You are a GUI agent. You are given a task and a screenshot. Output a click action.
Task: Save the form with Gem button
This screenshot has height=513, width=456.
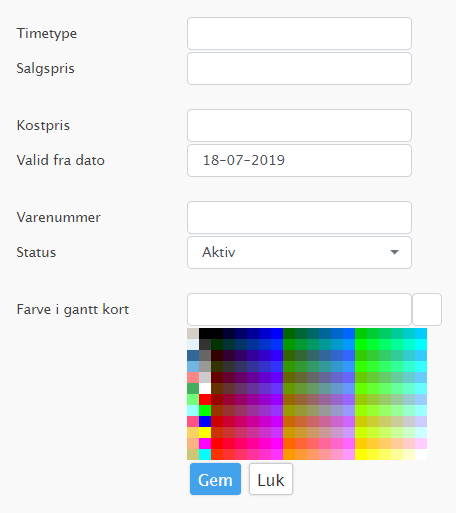(215, 479)
